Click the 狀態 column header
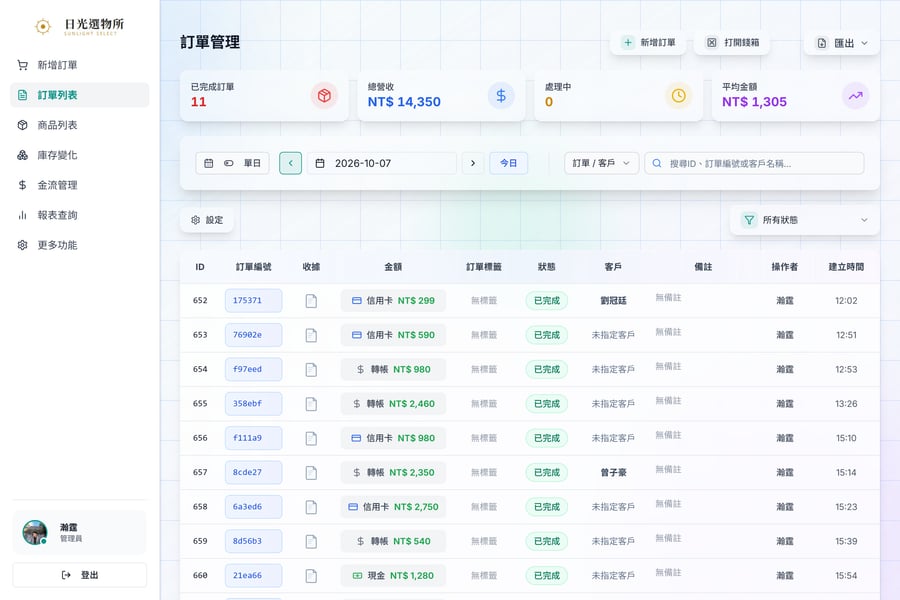Screen dimensions: 900x600 coord(546,267)
